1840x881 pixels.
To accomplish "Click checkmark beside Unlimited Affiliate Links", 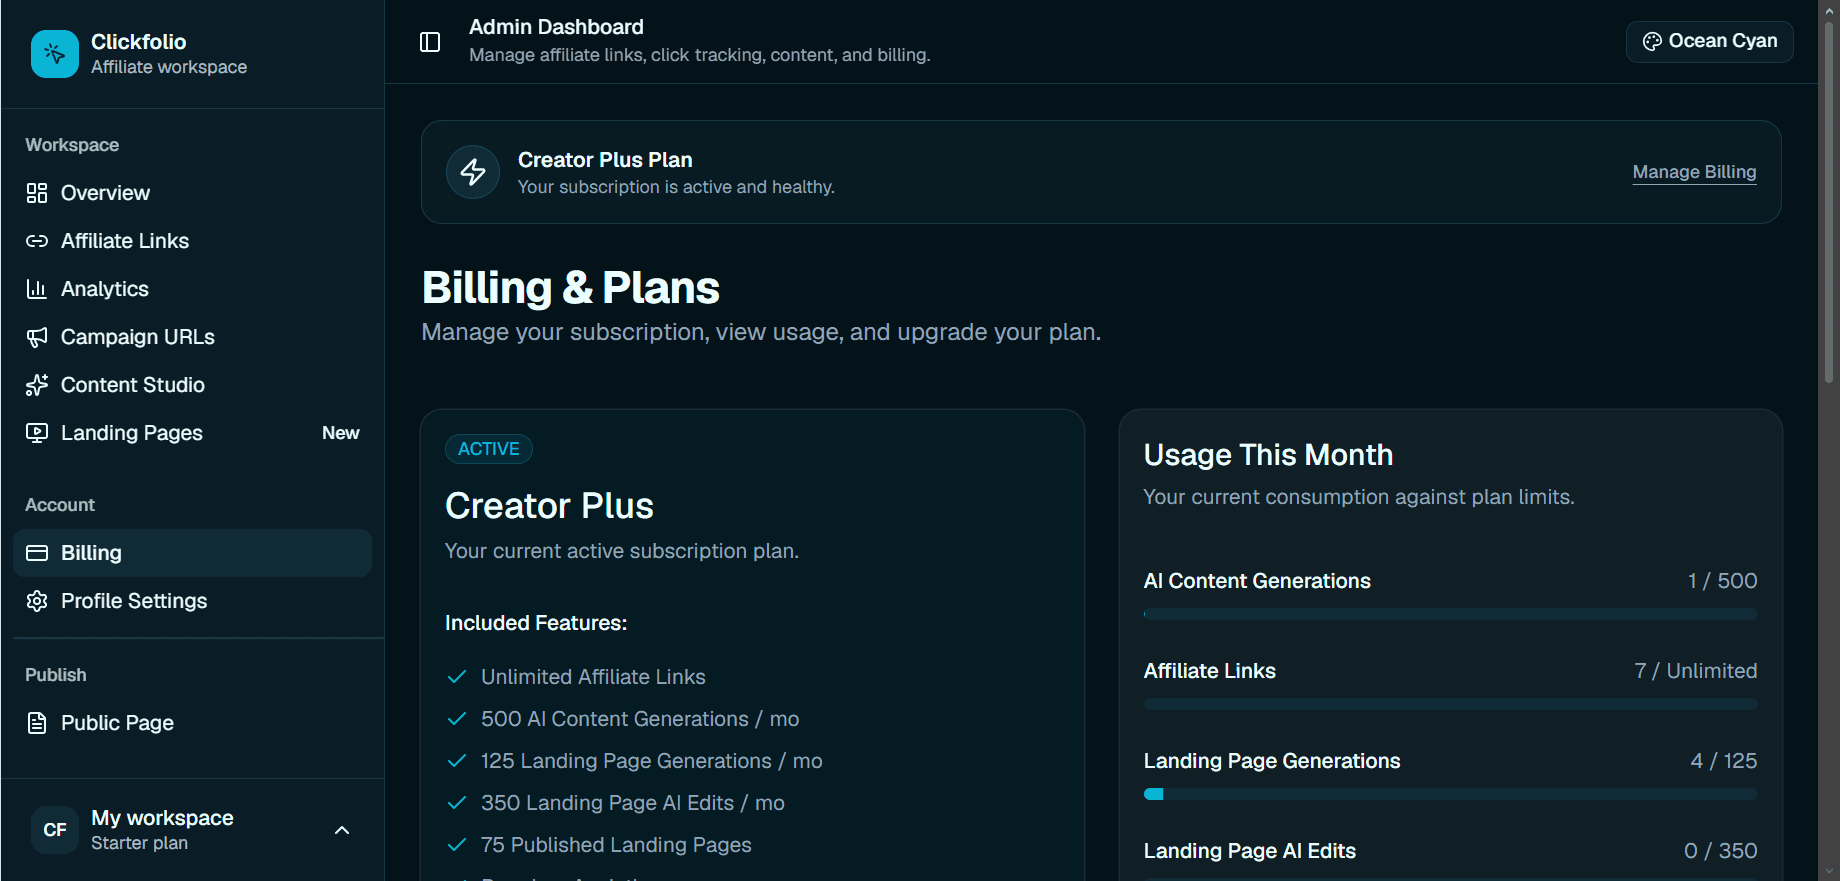I will point(457,677).
